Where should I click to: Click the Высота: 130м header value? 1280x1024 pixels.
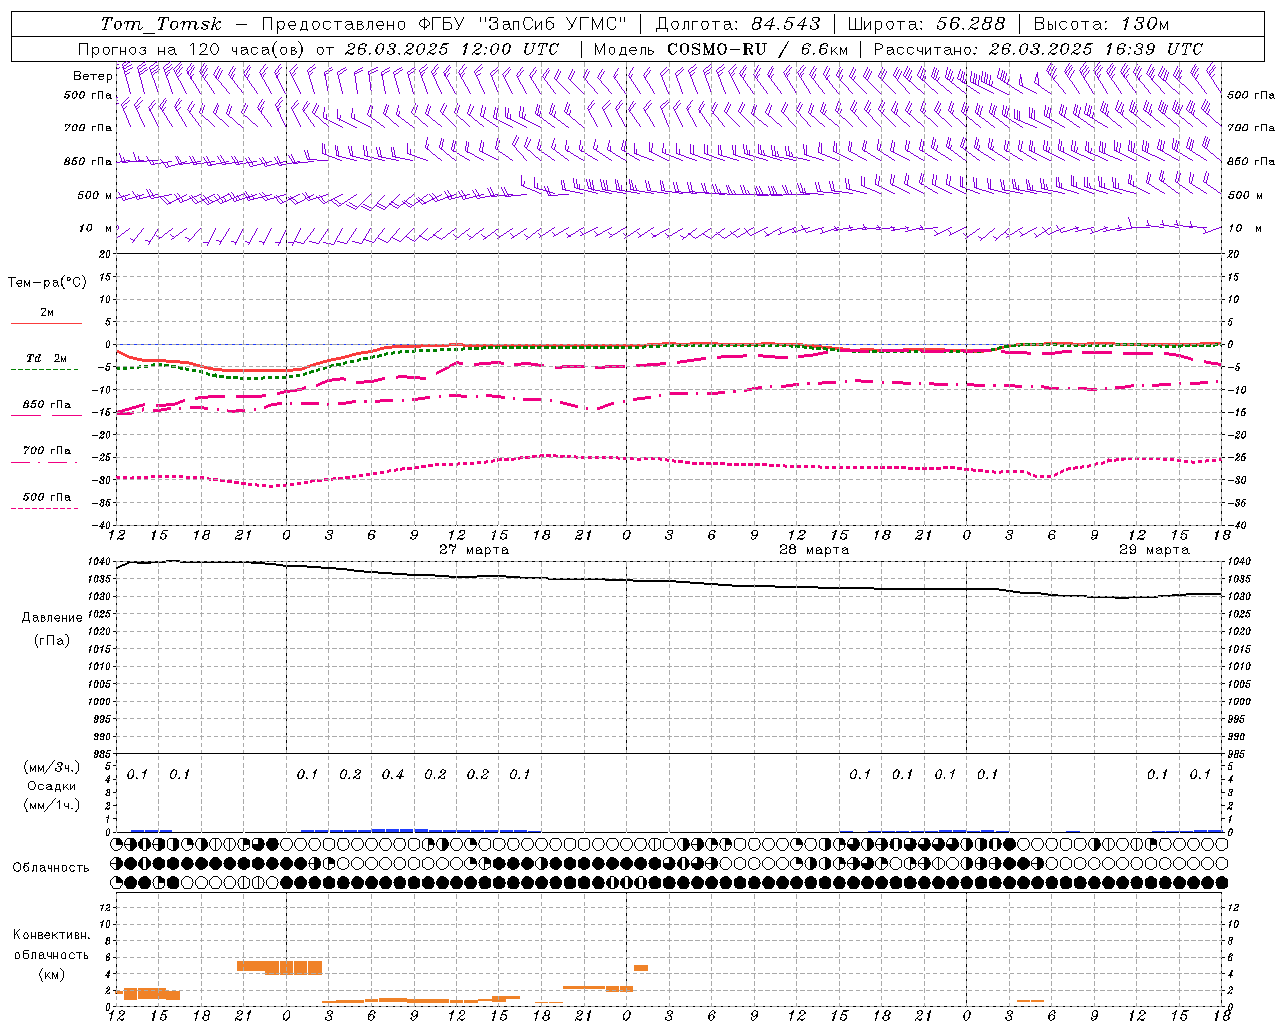point(1101,24)
